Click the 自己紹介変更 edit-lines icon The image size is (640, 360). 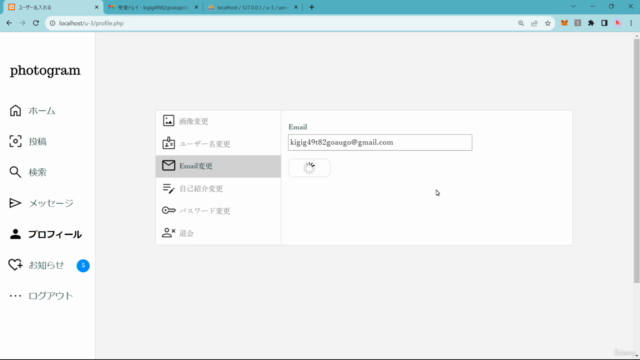(x=169, y=188)
